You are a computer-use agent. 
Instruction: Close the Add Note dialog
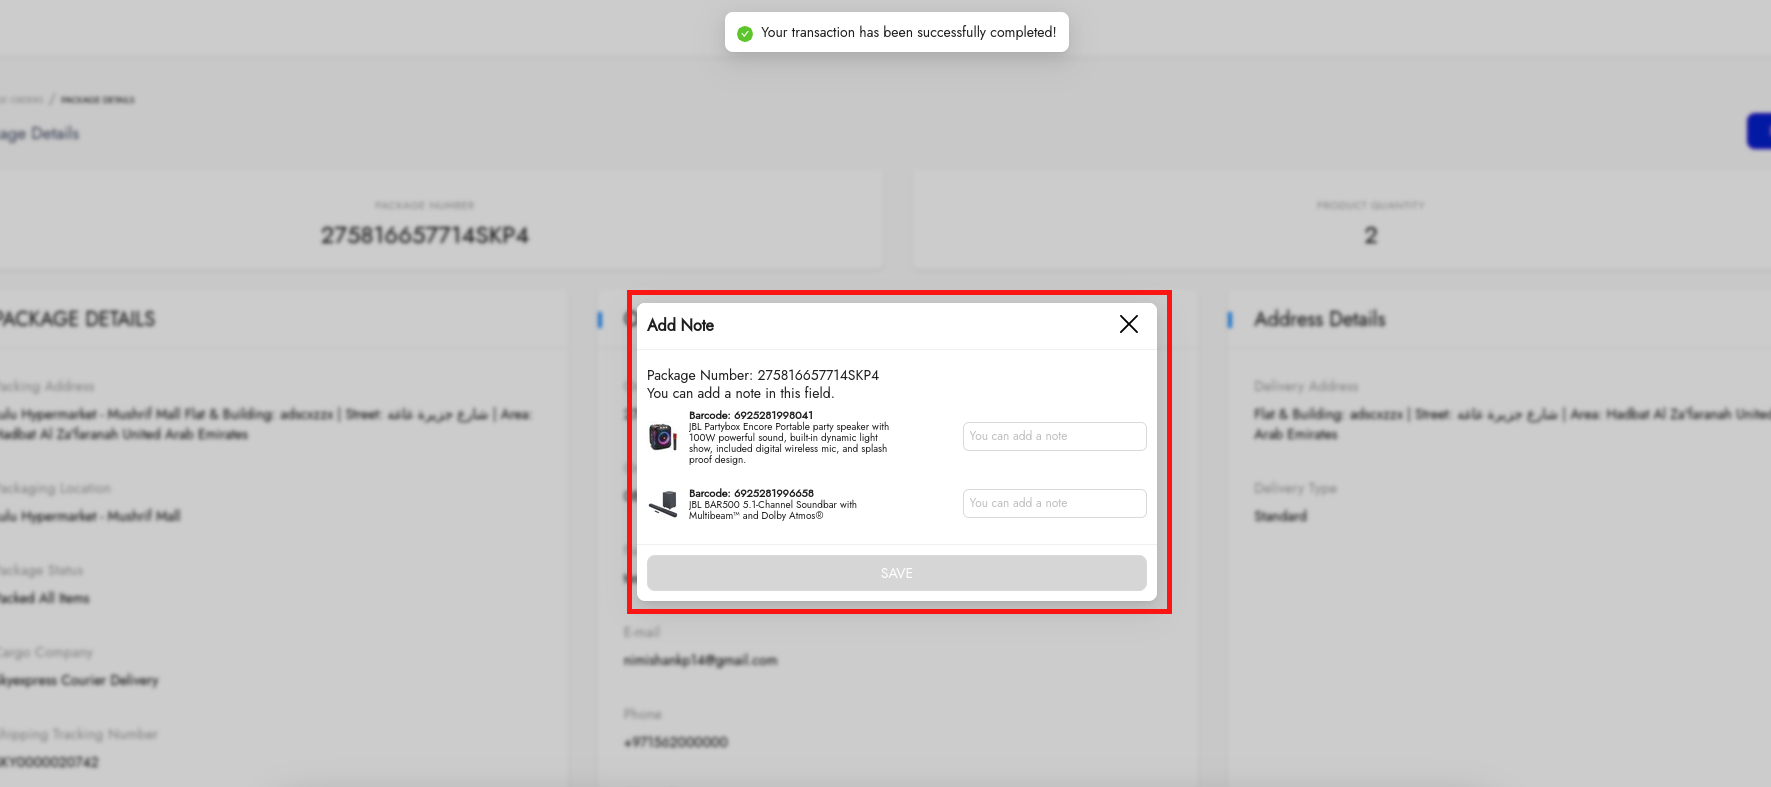(x=1128, y=324)
